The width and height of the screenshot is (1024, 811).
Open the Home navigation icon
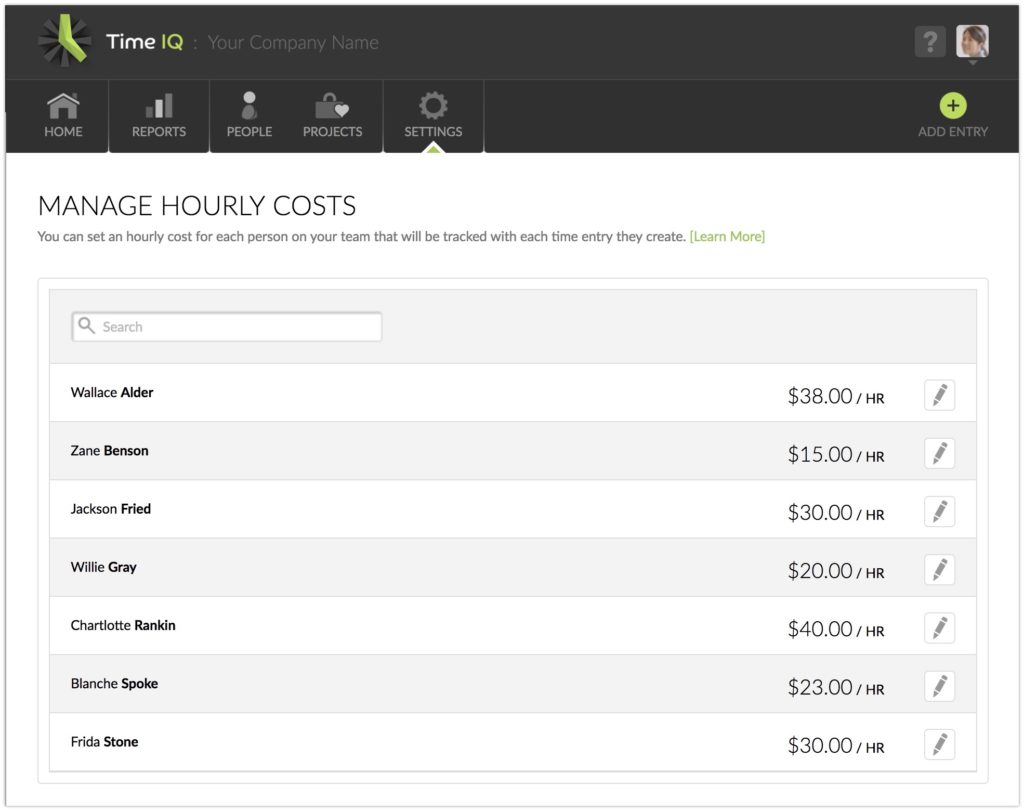pos(63,104)
